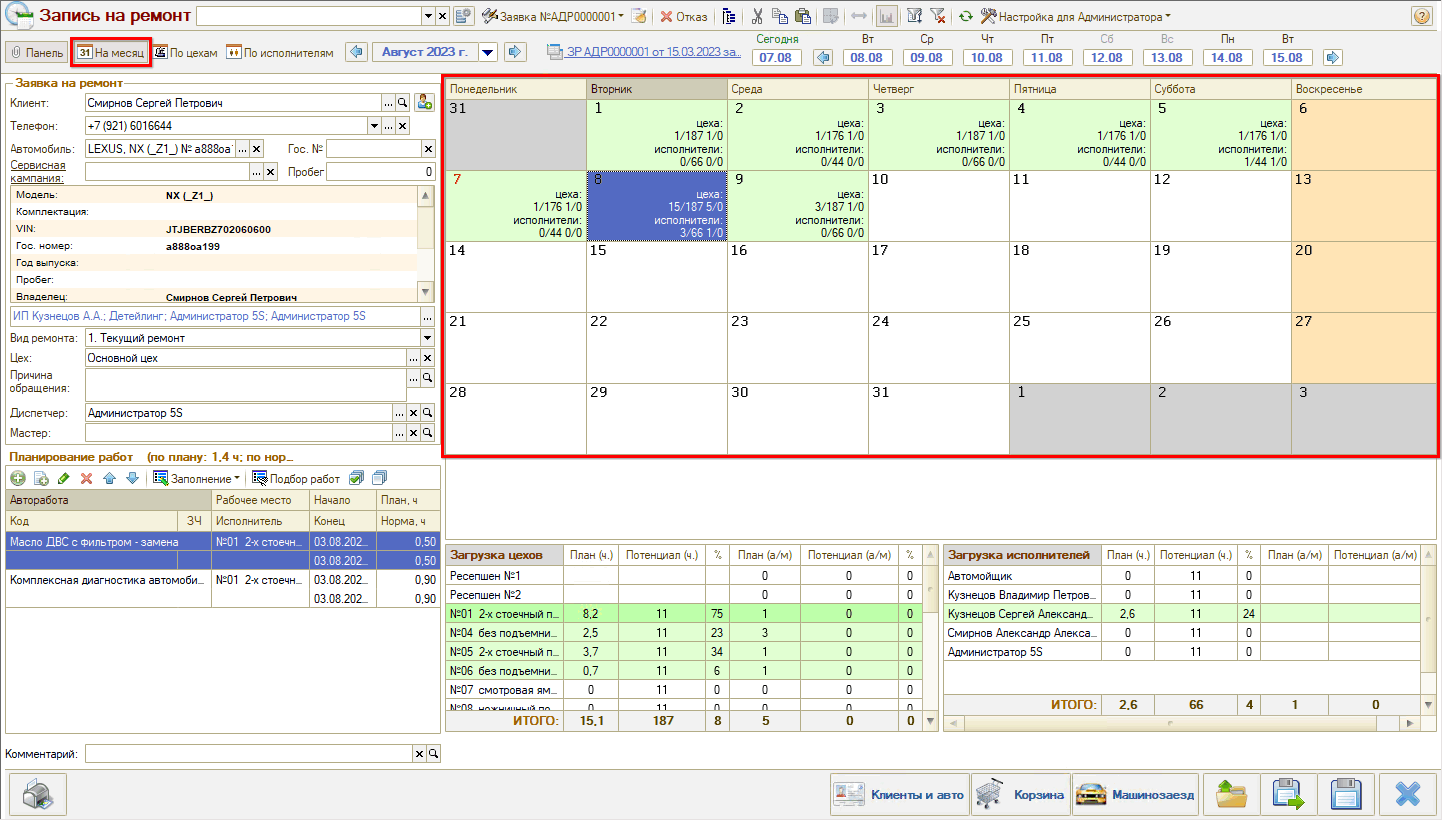Click horizontal scrollbar under Загрузка исполнителей
Image resolution: width=1442 pixels, height=820 pixels.
pos(1182,722)
